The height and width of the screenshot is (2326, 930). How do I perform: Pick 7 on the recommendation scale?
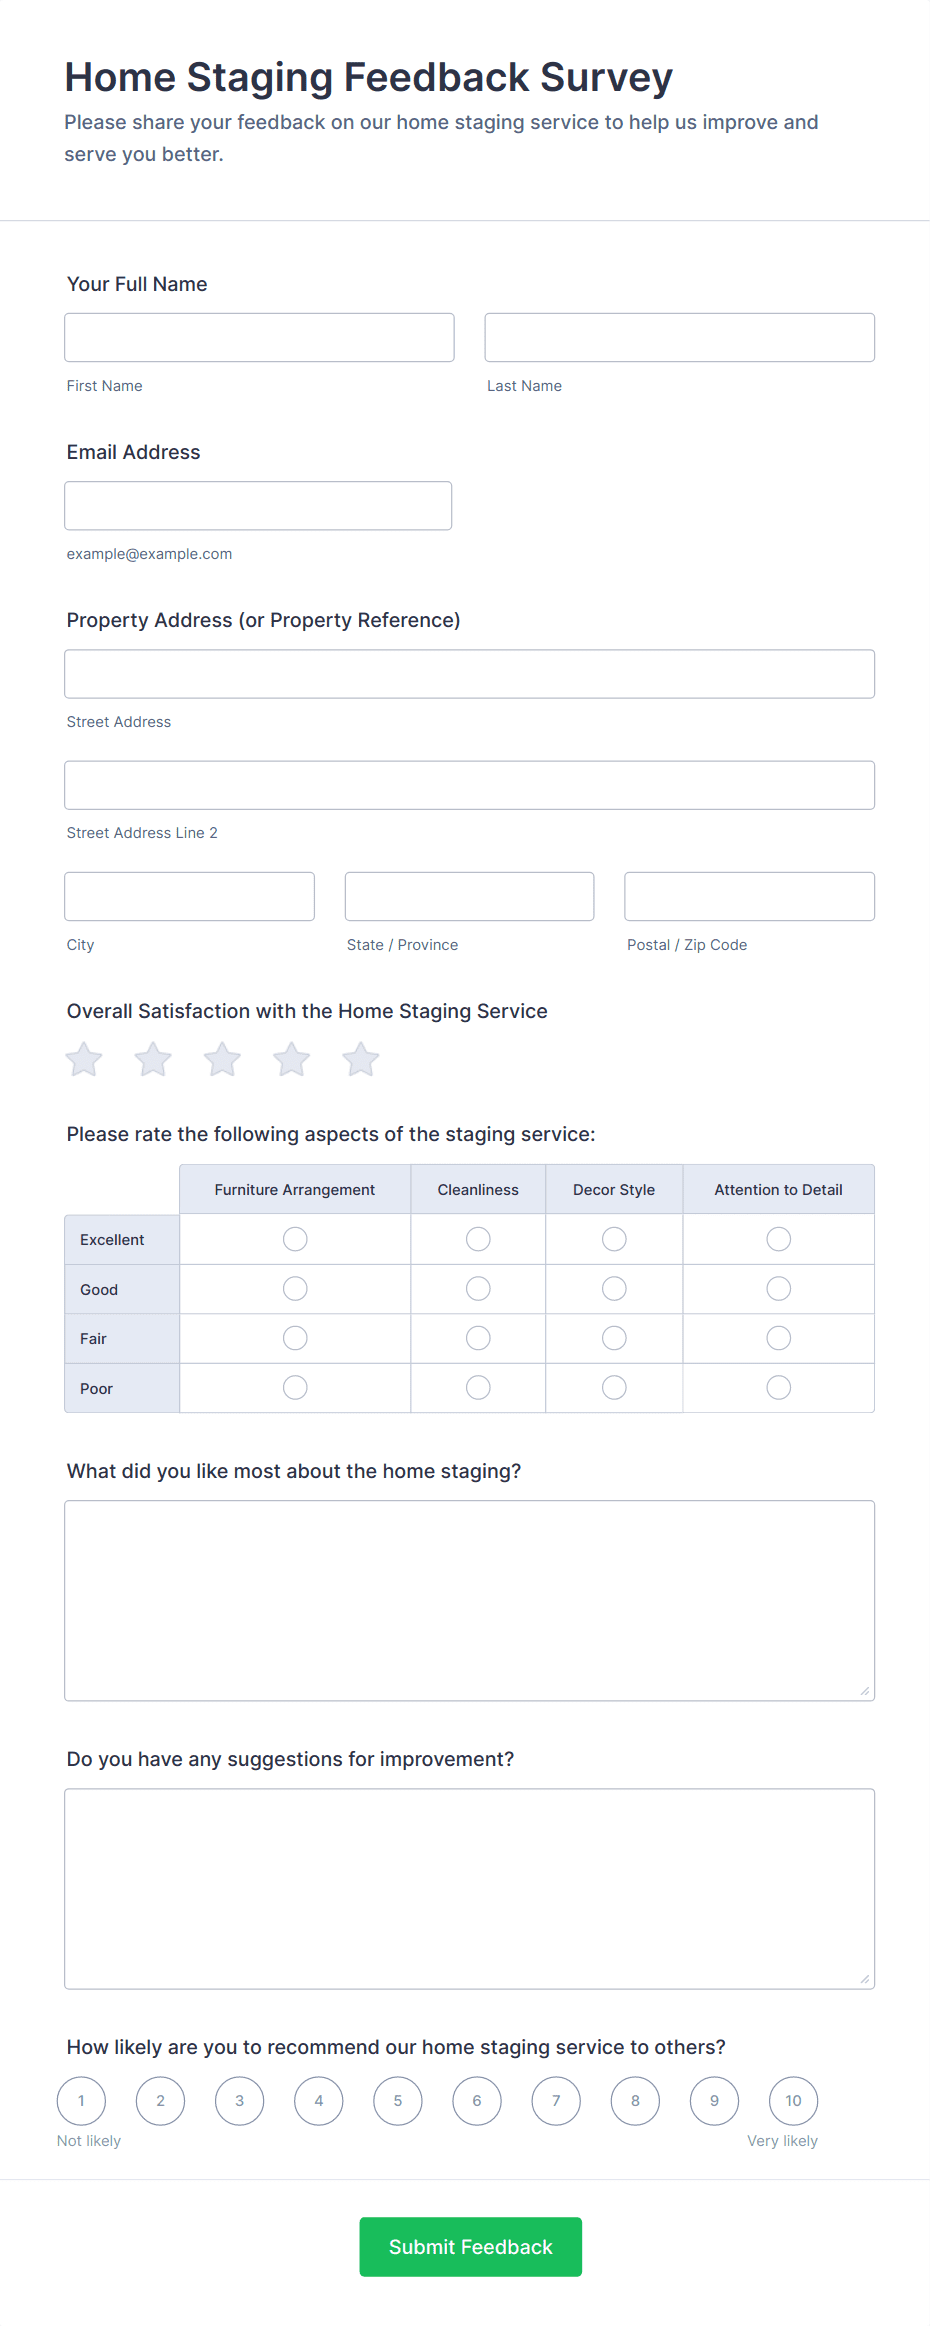(556, 2101)
